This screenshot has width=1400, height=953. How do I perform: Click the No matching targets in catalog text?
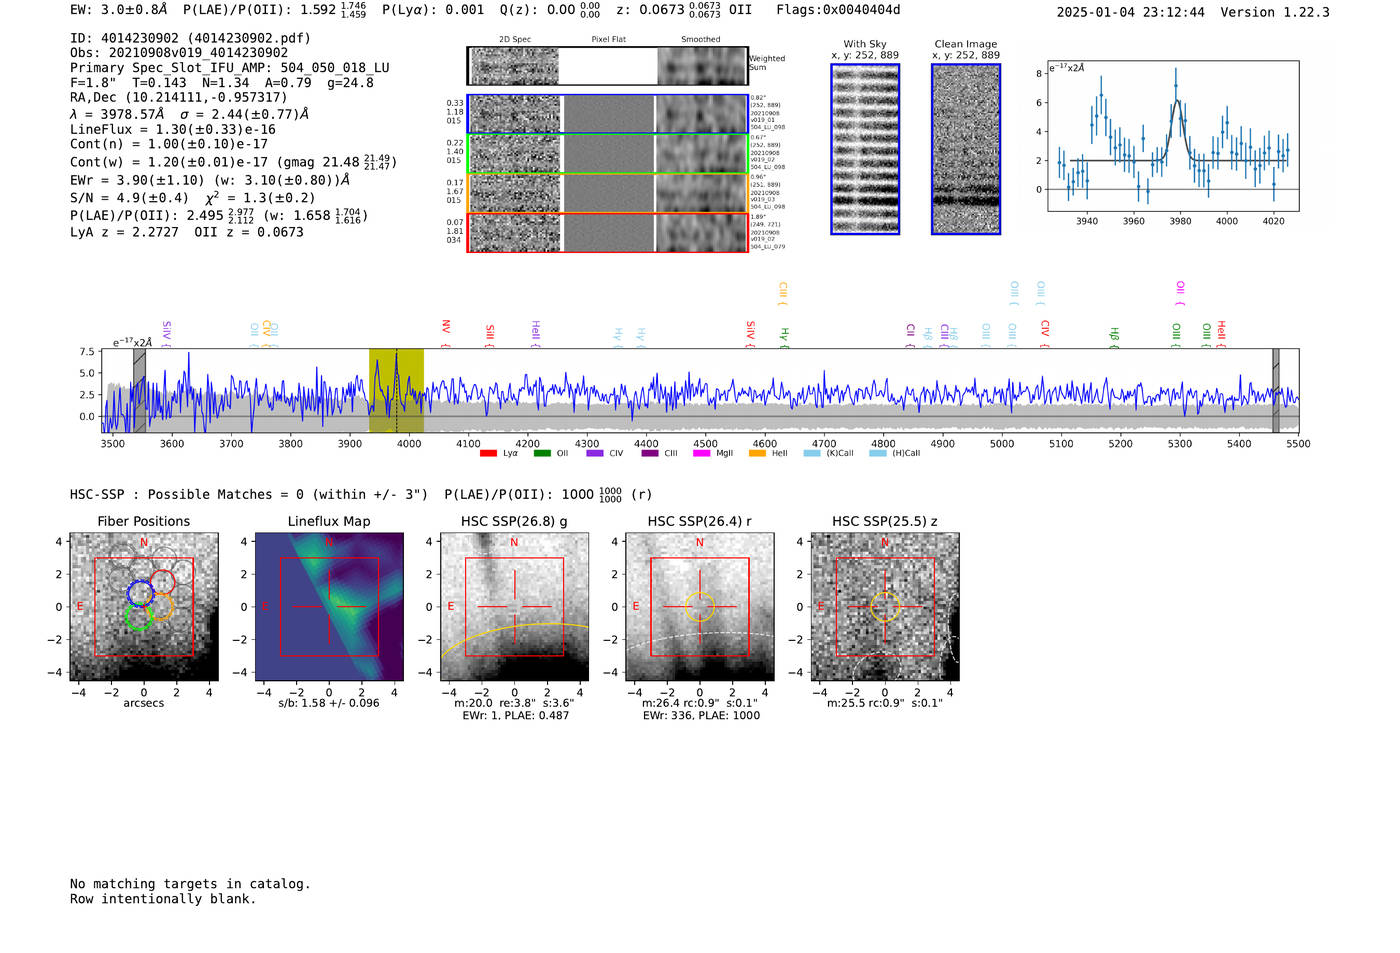click(190, 884)
